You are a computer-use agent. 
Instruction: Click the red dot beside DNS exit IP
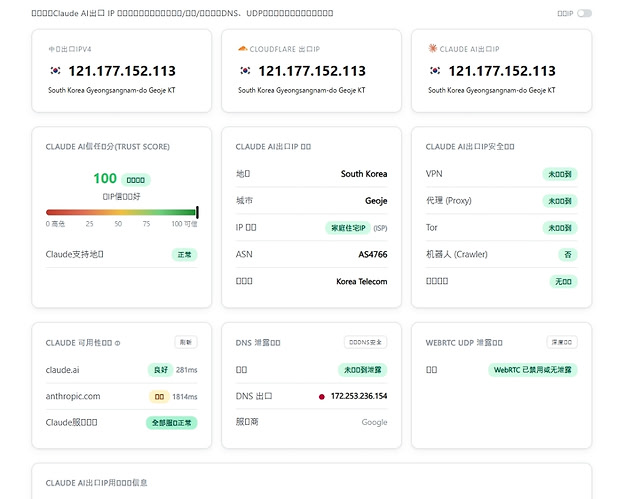click(x=322, y=396)
